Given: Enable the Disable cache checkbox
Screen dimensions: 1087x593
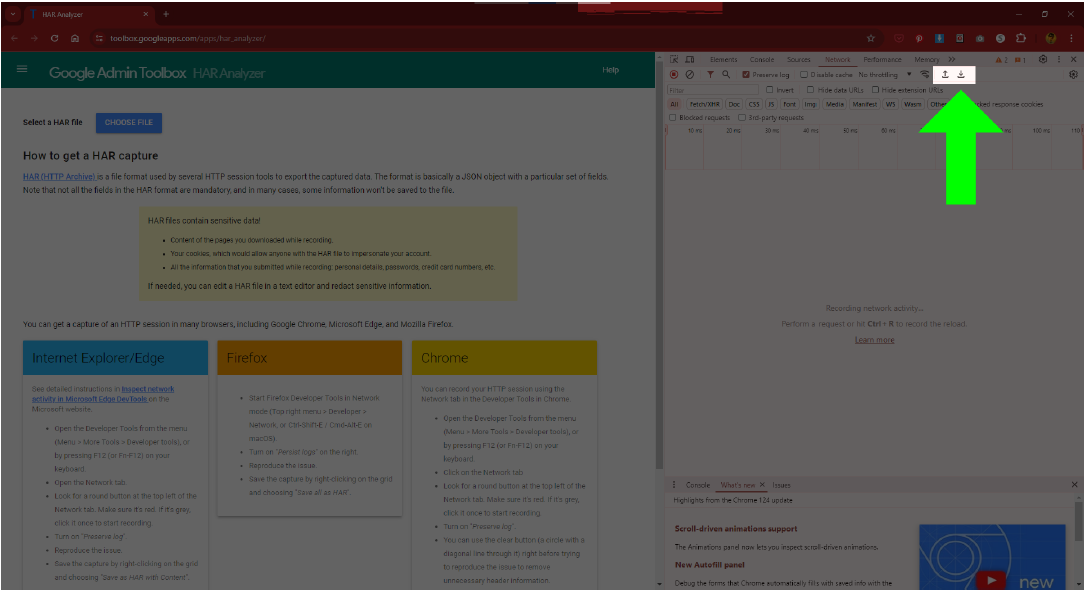Looking at the screenshot, I should [x=804, y=75].
